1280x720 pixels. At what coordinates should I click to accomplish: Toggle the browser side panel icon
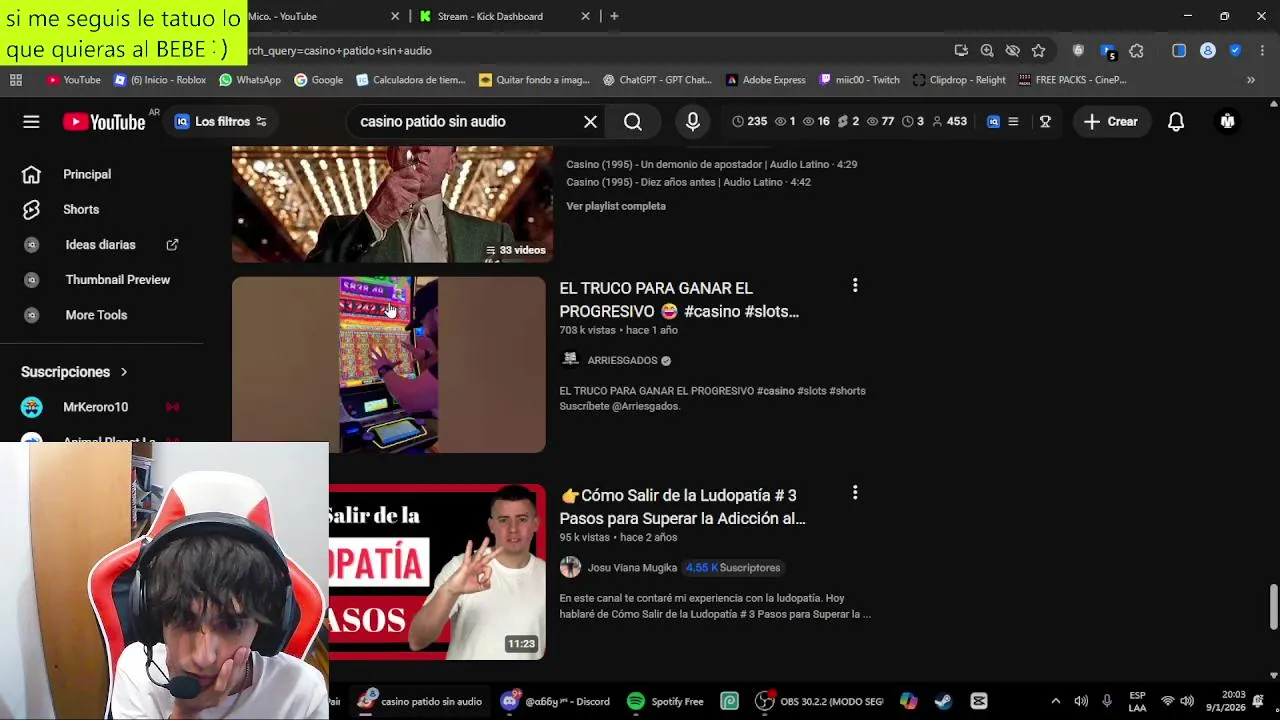pos(1179,50)
